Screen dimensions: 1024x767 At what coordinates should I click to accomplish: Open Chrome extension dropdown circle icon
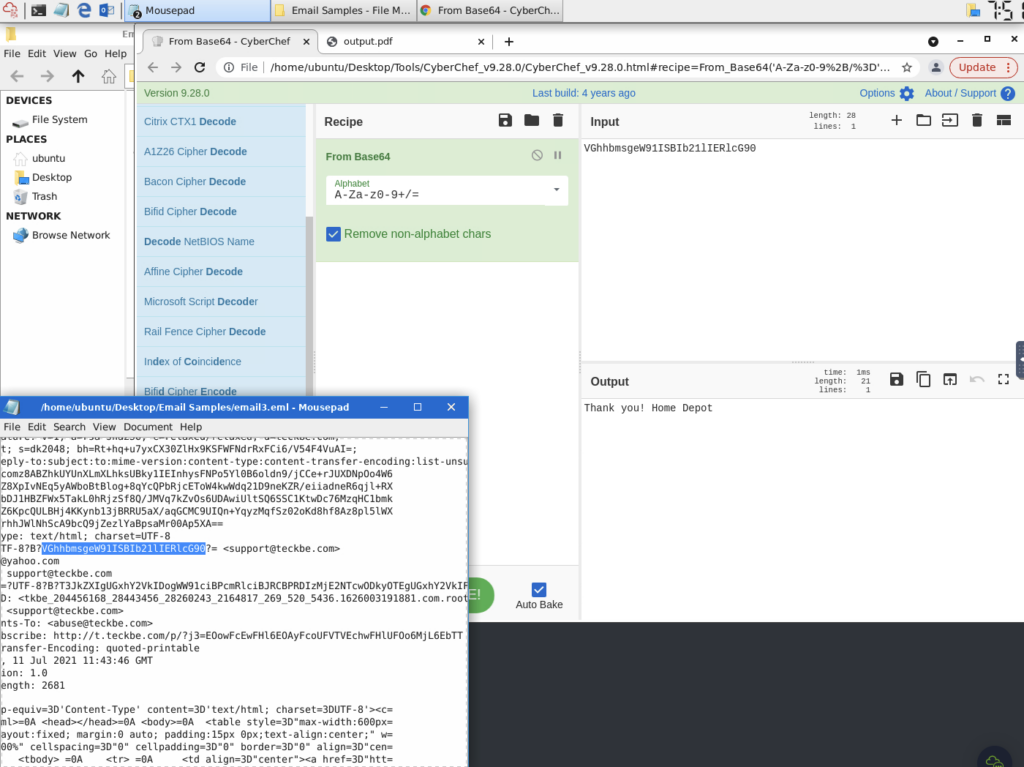click(933, 42)
